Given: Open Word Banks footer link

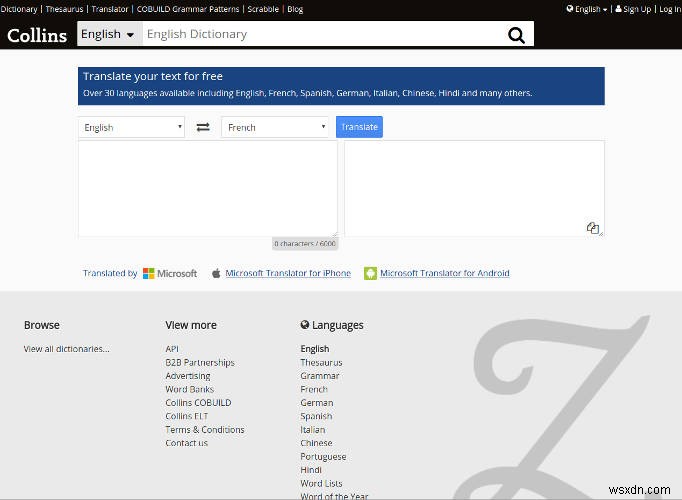Looking at the screenshot, I should point(190,389).
